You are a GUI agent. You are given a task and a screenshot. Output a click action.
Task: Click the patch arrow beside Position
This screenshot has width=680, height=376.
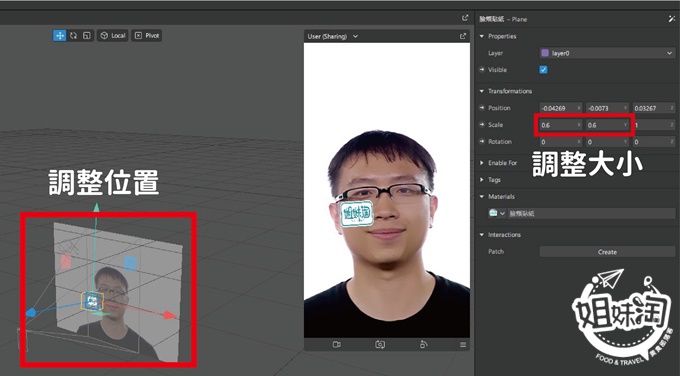pos(482,108)
